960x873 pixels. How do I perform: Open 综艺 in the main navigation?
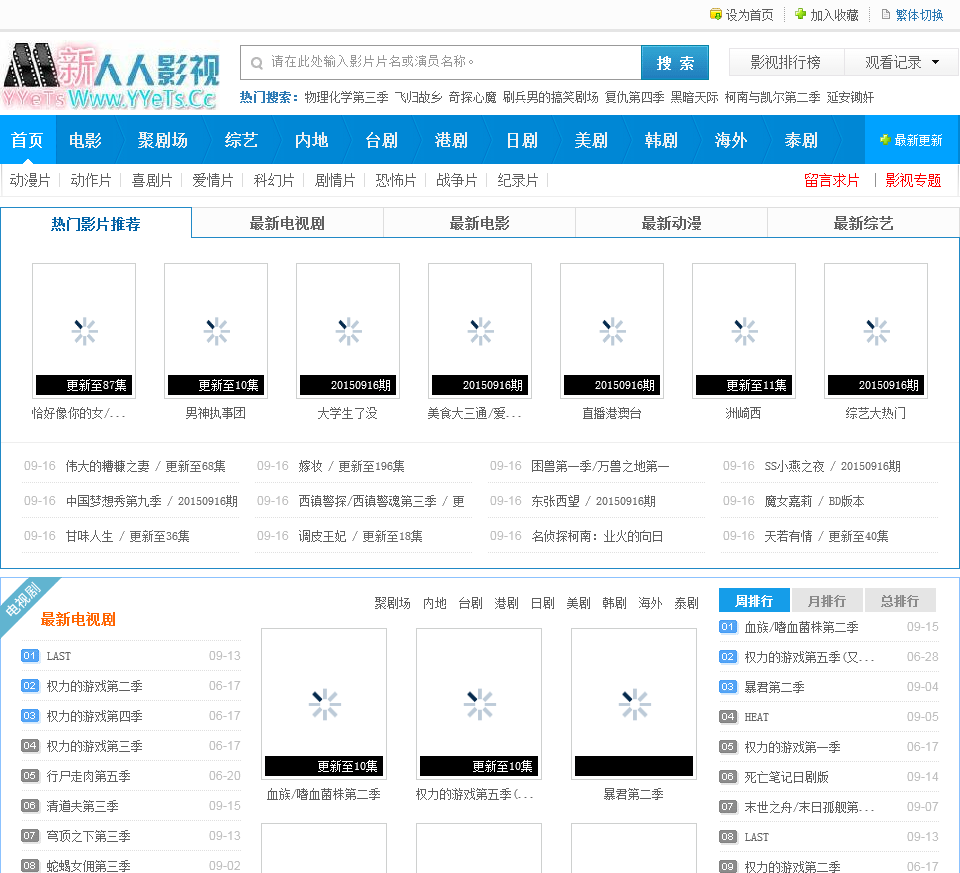[x=241, y=140]
